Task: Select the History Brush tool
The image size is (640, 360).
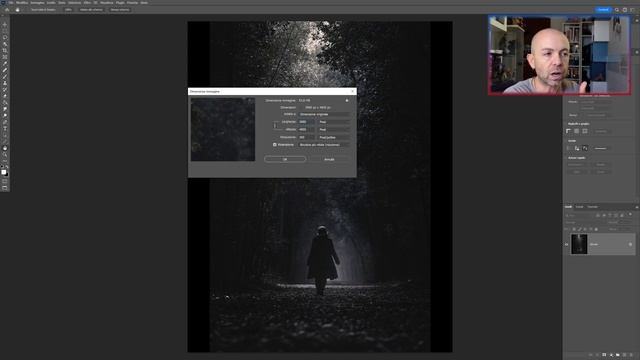Action: pos(5,89)
